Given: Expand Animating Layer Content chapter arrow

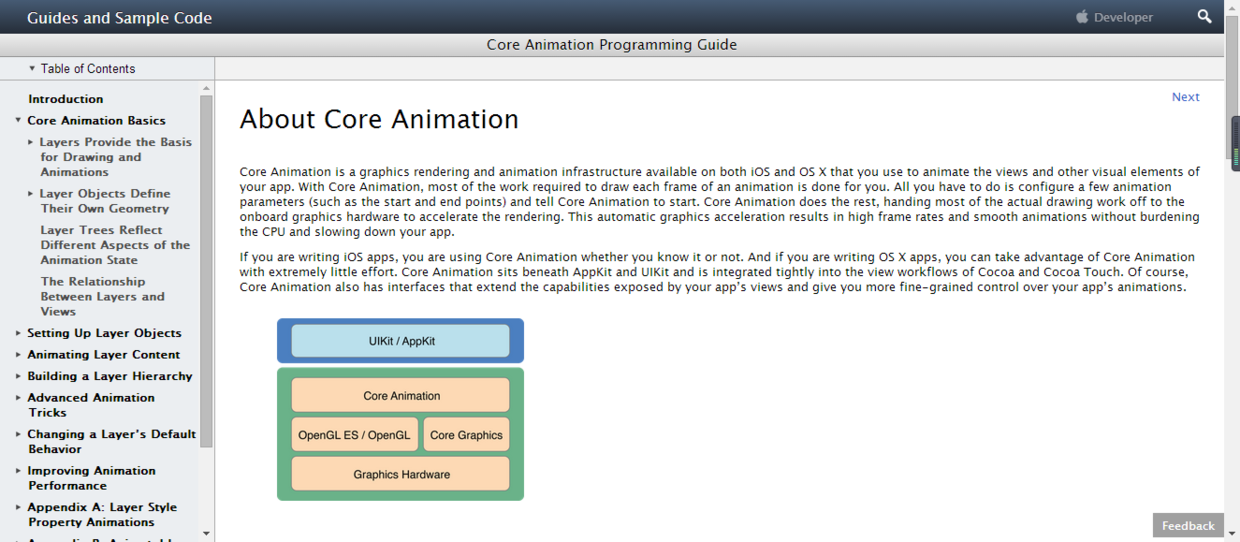Looking at the screenshot, I should coord(18,355).
